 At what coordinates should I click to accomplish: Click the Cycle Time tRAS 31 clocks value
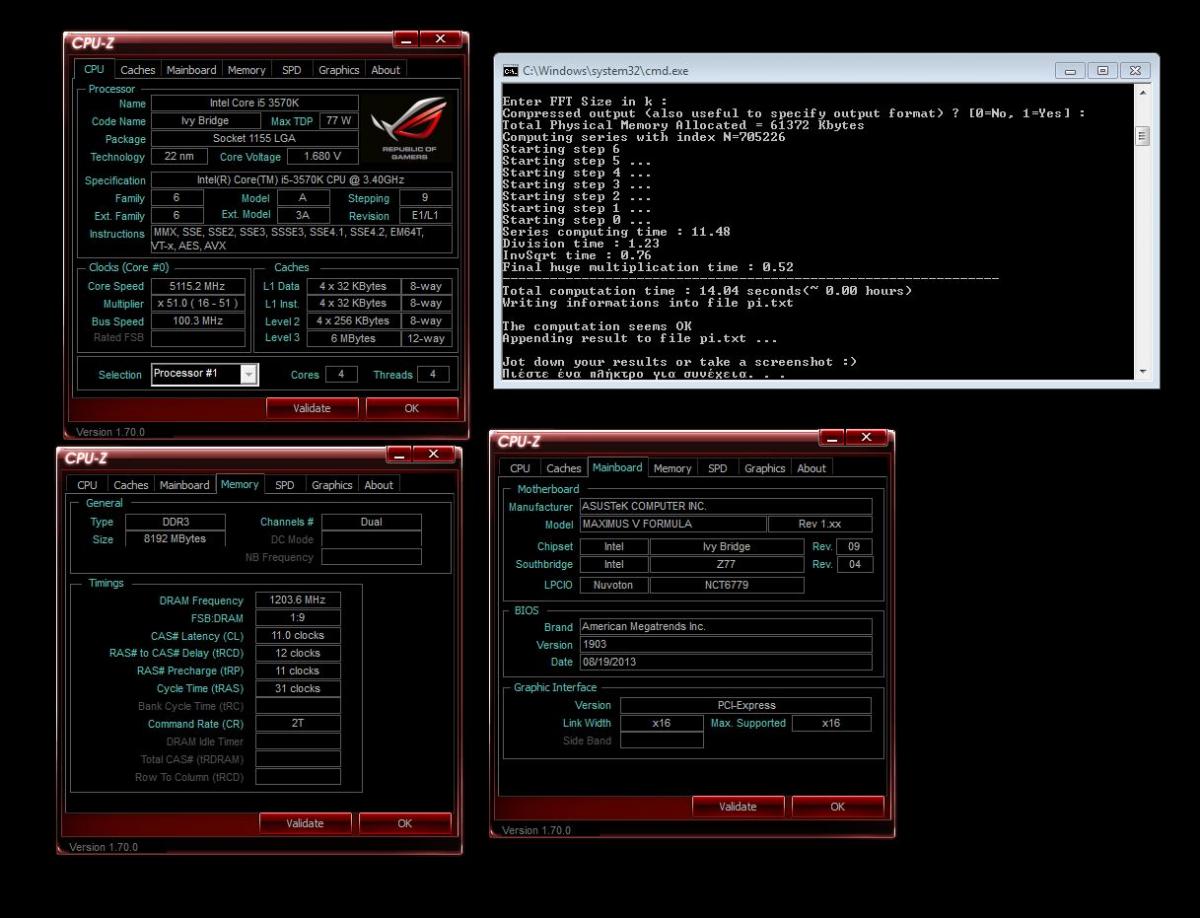click(x=298, y=688)
